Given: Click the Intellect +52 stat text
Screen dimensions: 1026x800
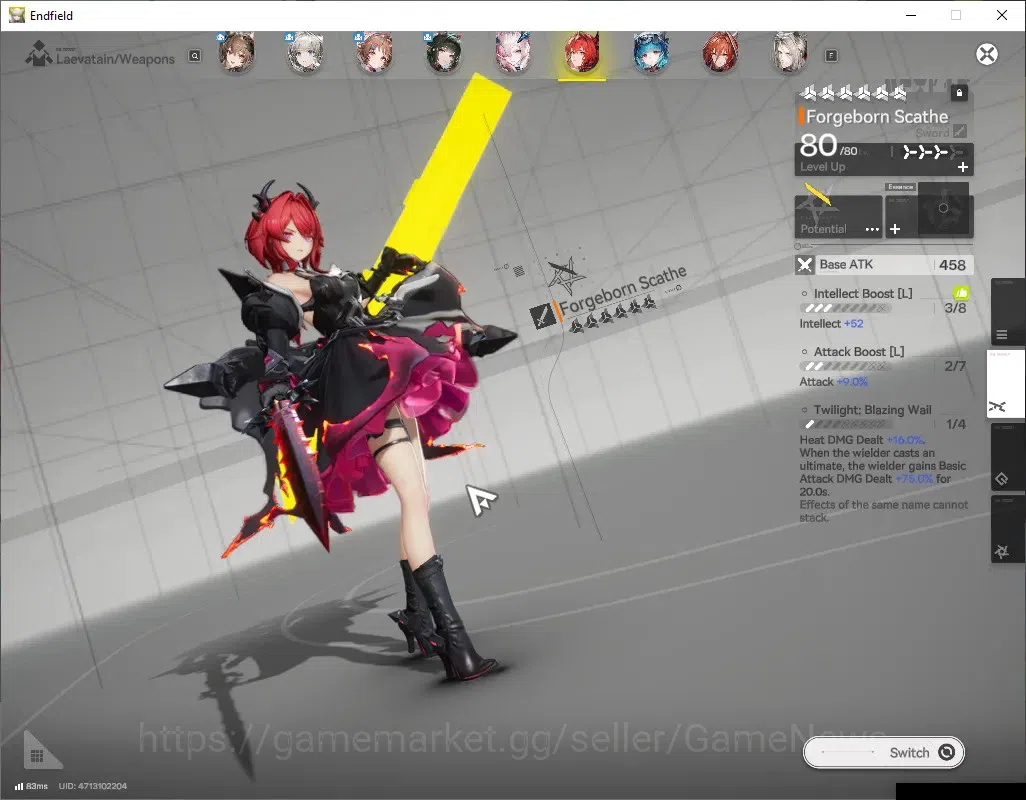Looking at the screenshot, I should [x=831, y=324].
